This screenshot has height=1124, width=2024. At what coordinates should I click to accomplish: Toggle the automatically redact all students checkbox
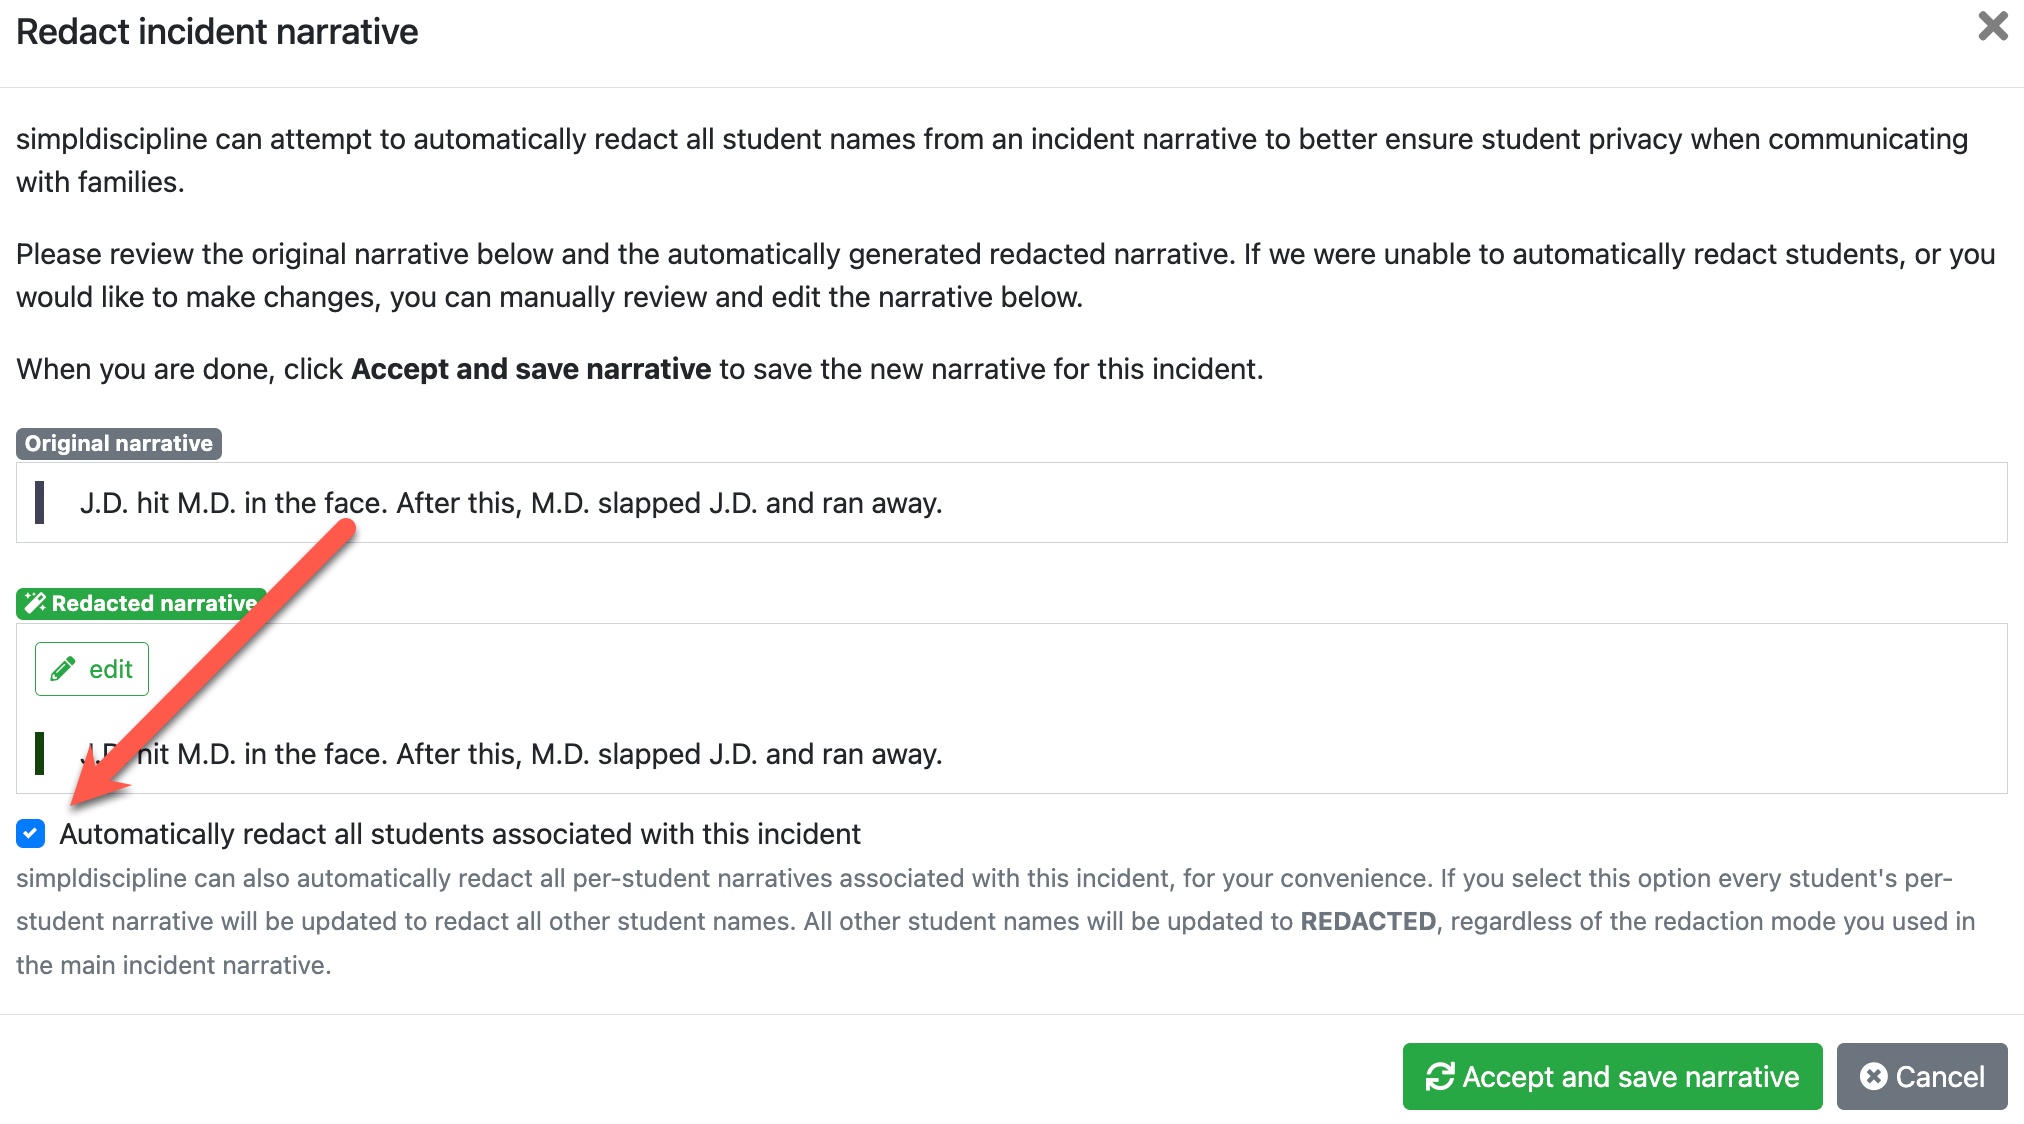(31, 833)
